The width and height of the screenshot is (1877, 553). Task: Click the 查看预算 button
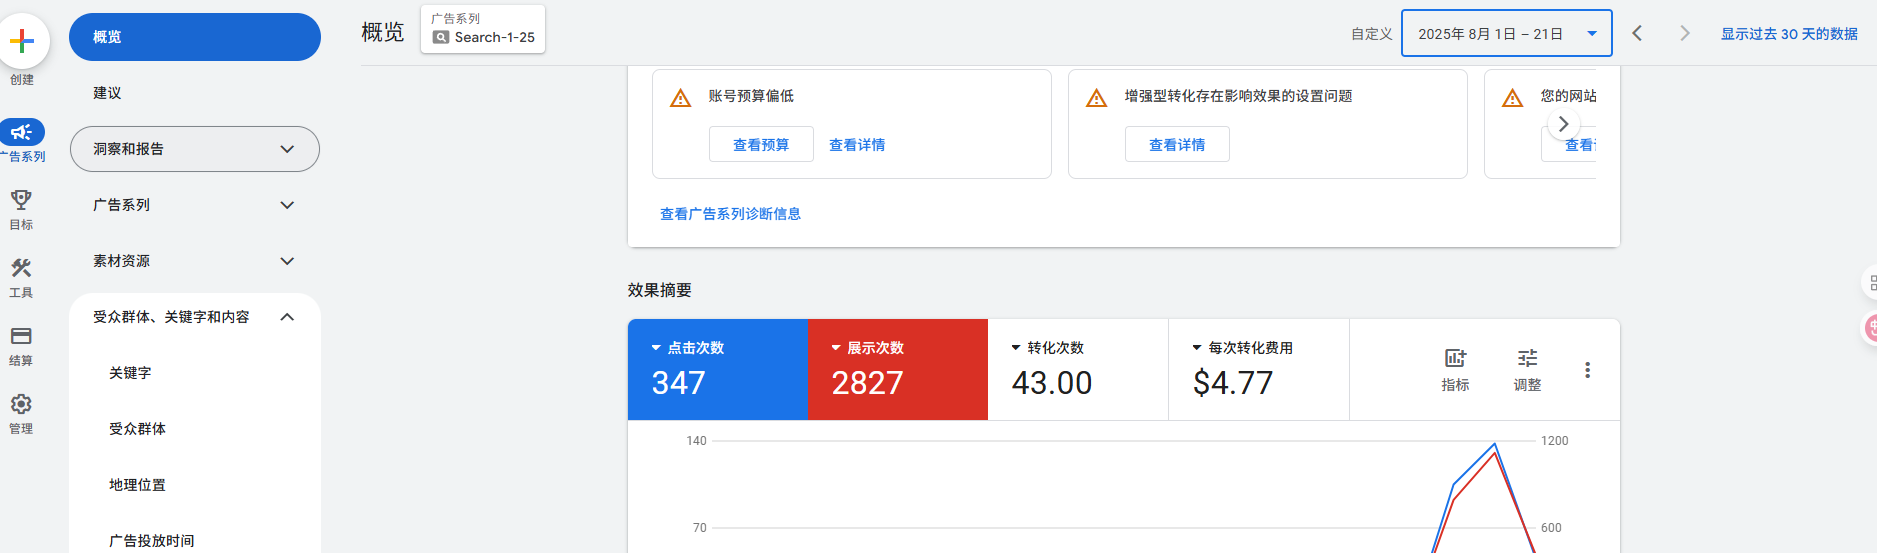click(761, 145)
